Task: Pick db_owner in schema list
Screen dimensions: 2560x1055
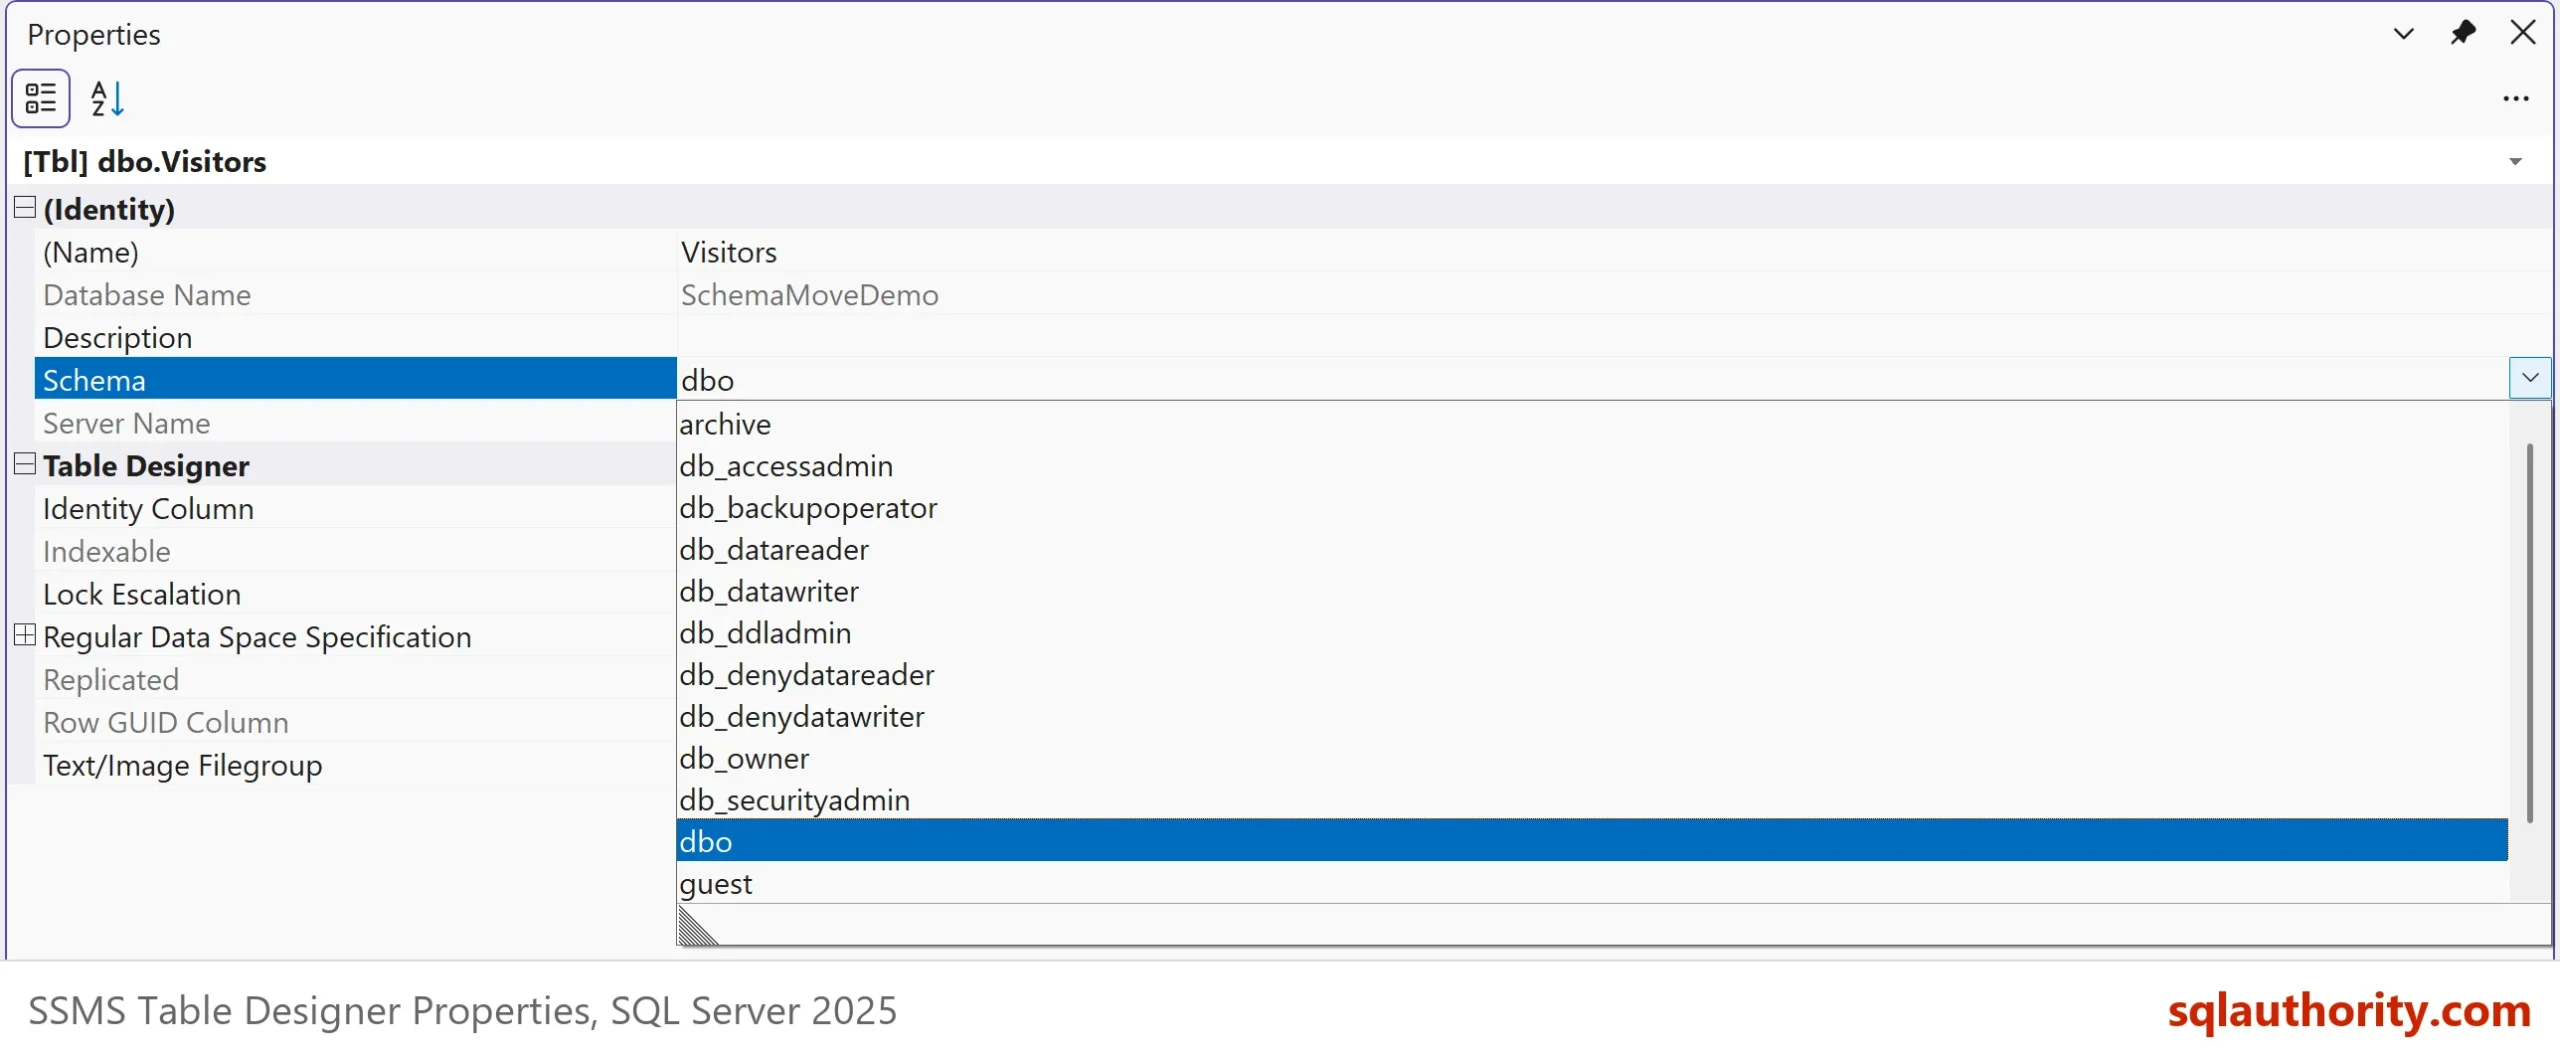Action: (x=1592, y=759)
